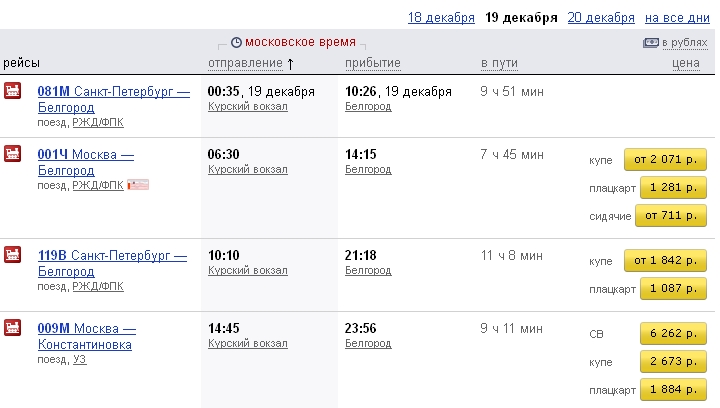The image size is (720, 408).
Task: Click the banknote currency icon
Action: tap(651, 43)
